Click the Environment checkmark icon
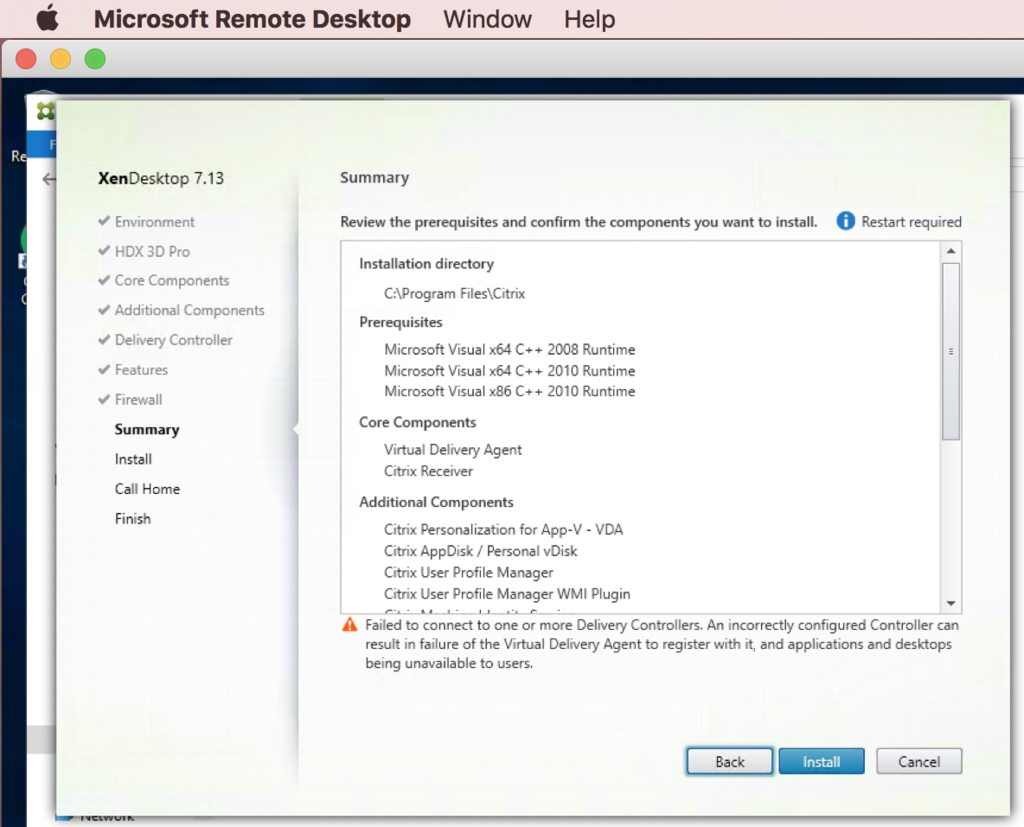The image size is (1024, 827). pyautogui.click(x=104, y=221)
